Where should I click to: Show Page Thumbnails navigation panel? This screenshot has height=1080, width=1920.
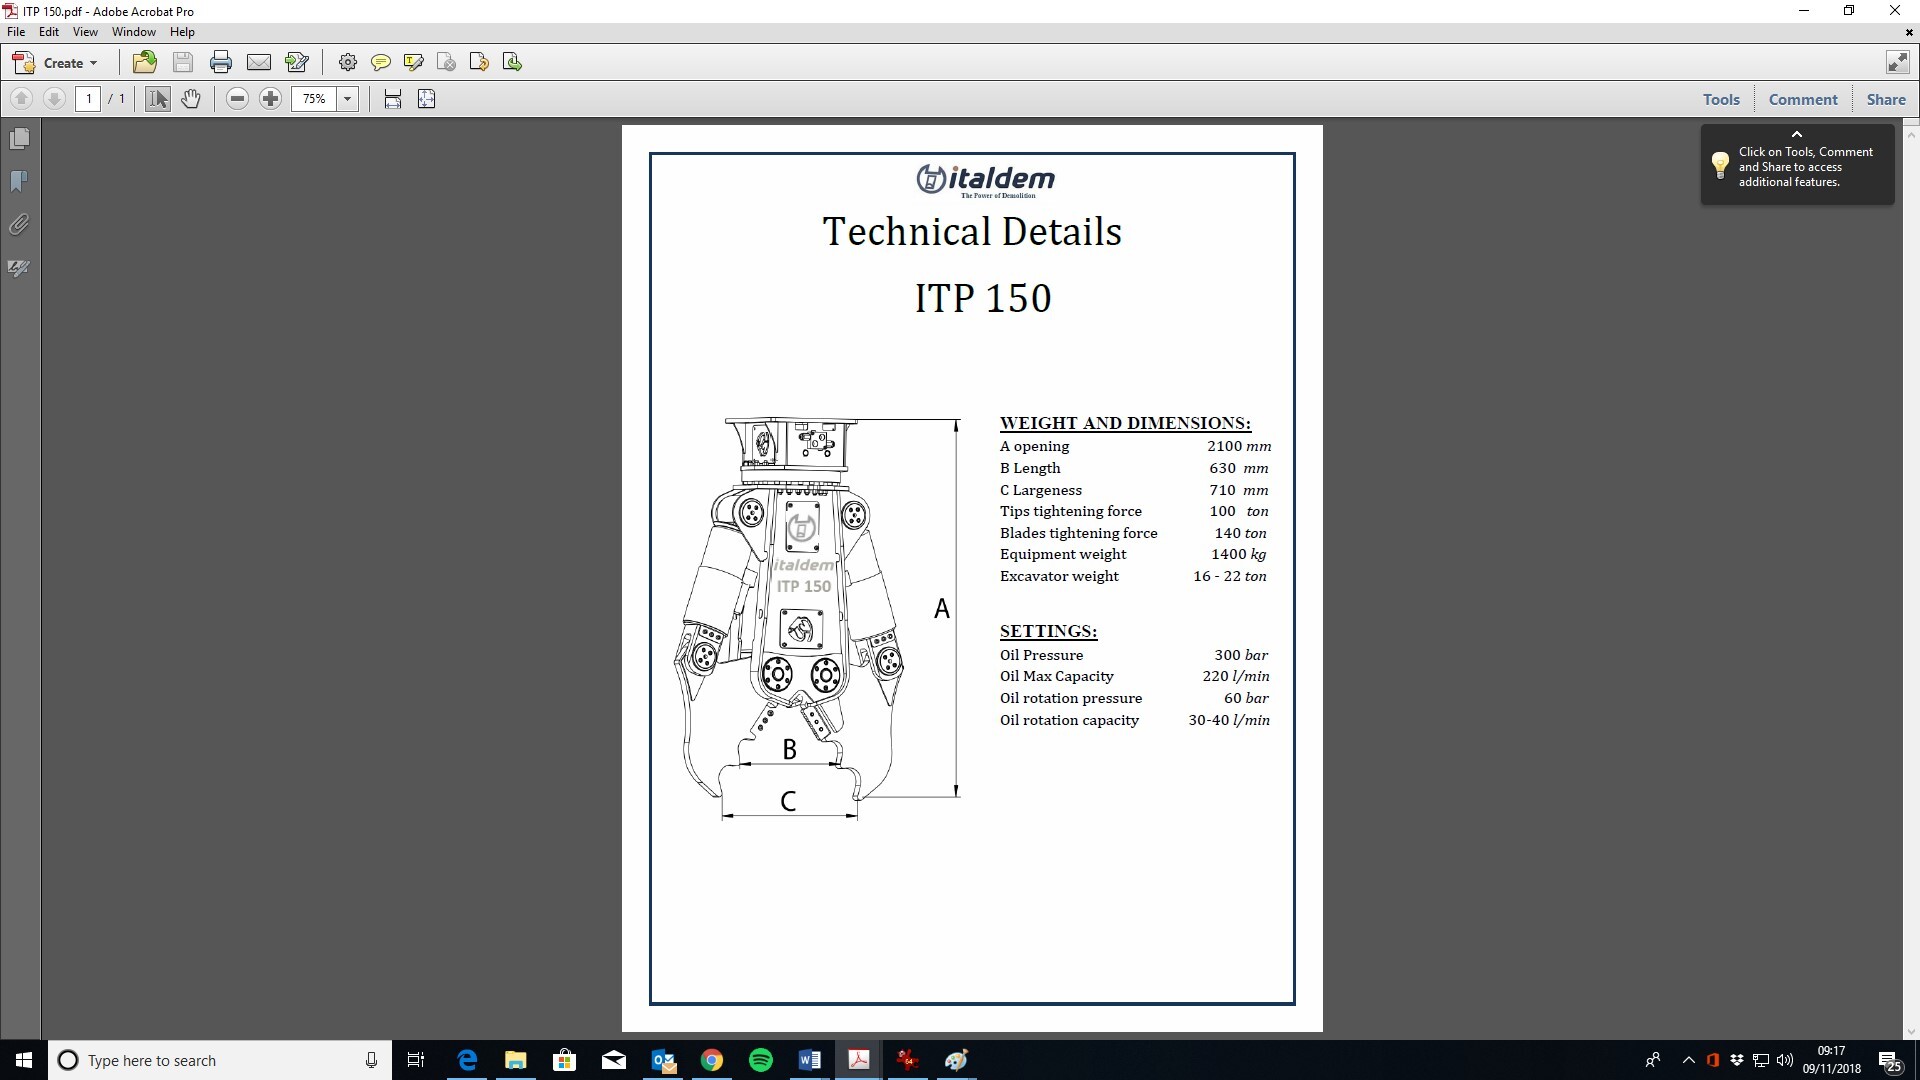point(20,139)
